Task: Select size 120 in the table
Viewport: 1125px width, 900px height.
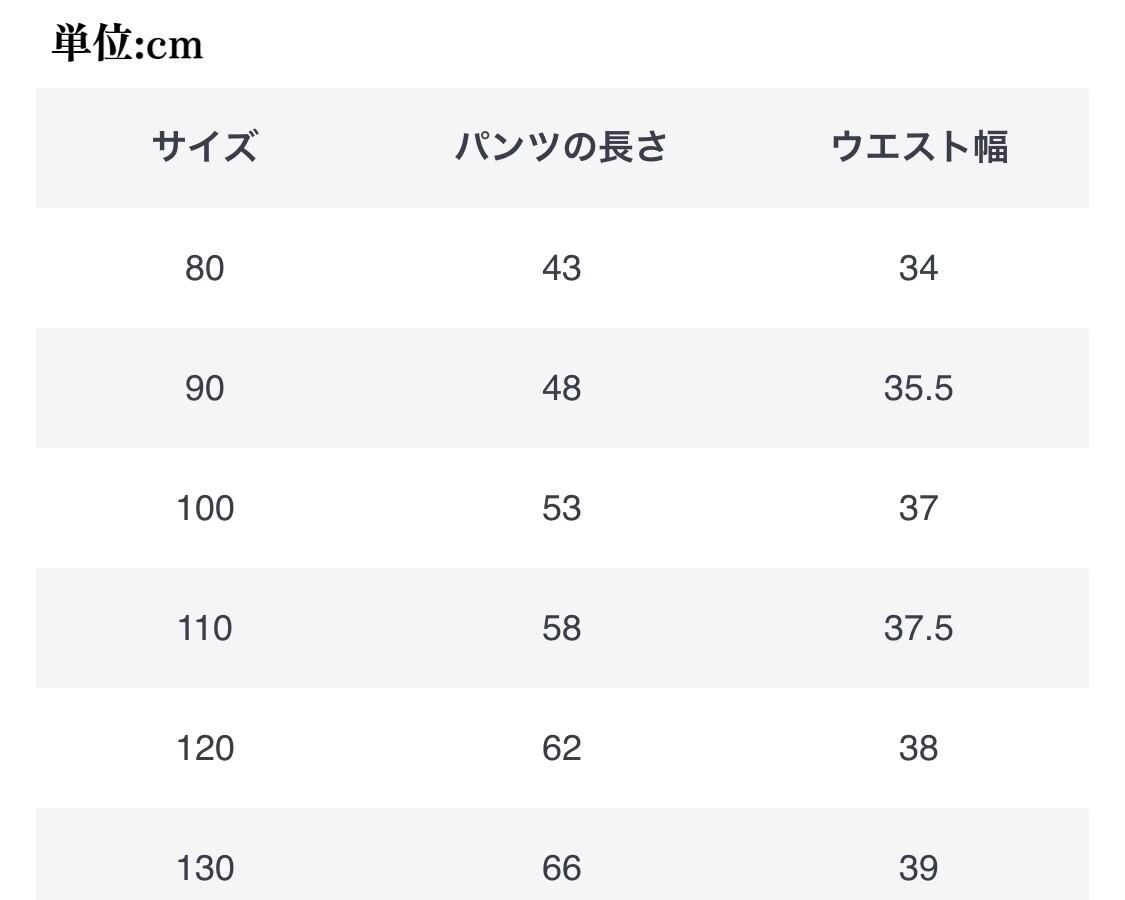Action: [x=205, y=748]
